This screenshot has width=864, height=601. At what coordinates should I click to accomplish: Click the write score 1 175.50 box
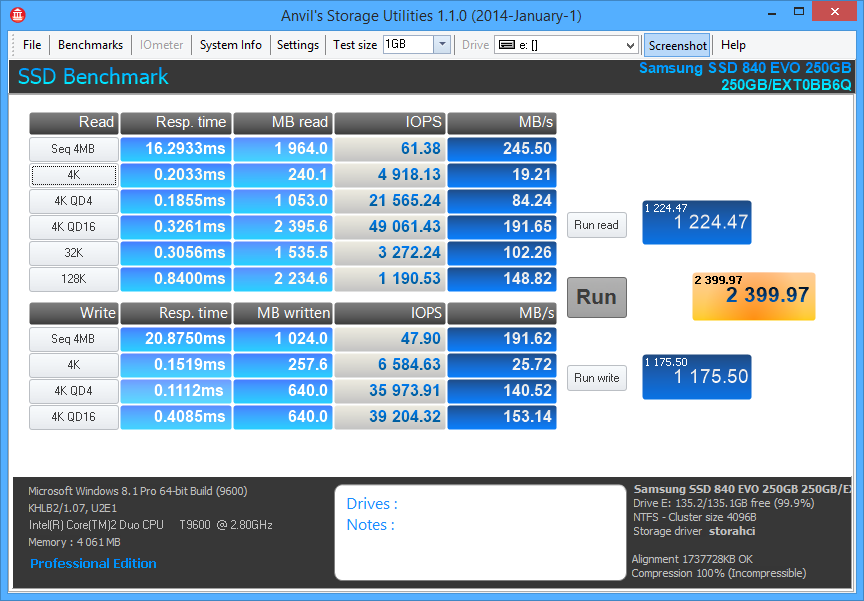pyautogui.click(x=696, y=377)
